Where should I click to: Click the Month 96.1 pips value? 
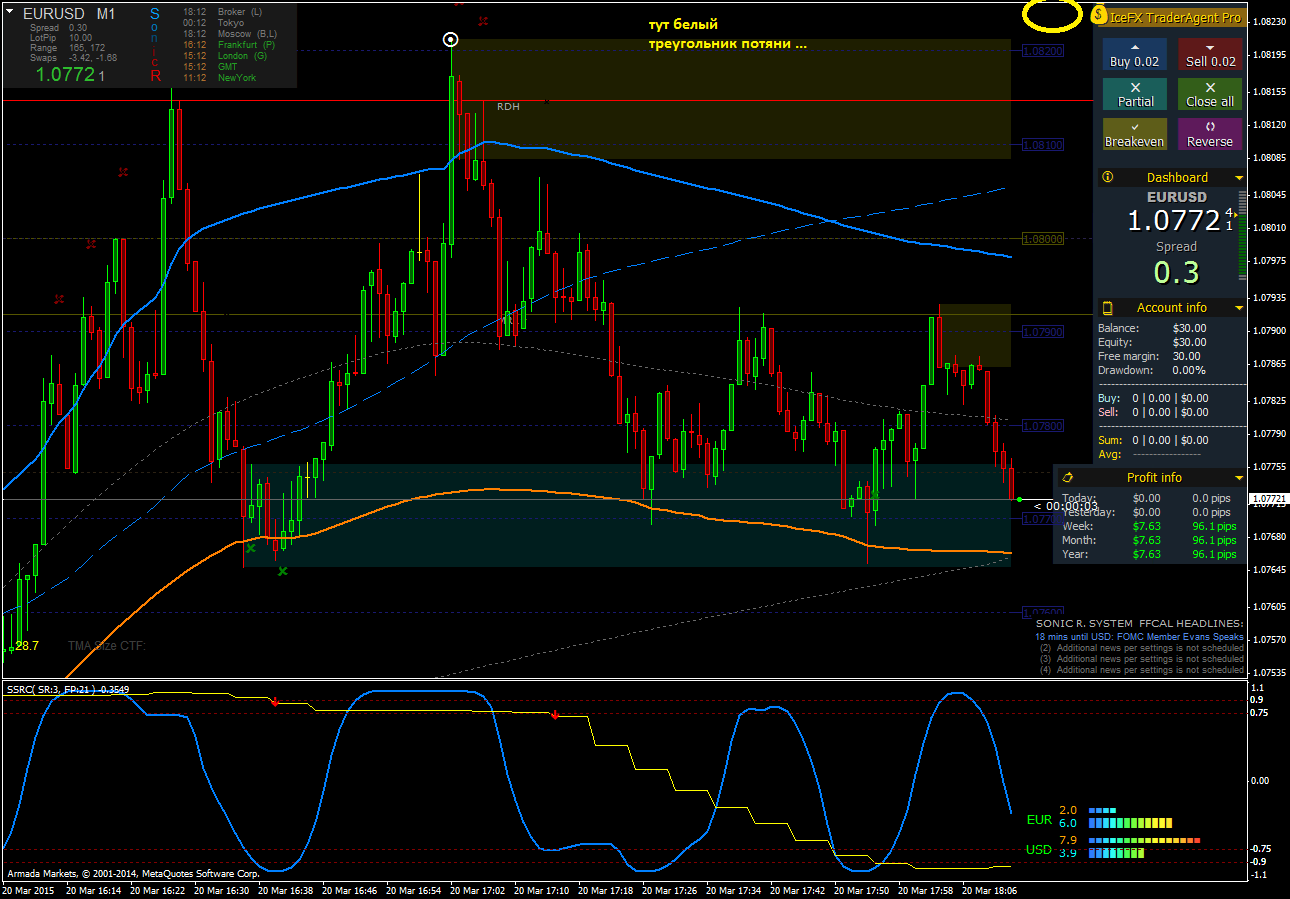coord(1214,540)
